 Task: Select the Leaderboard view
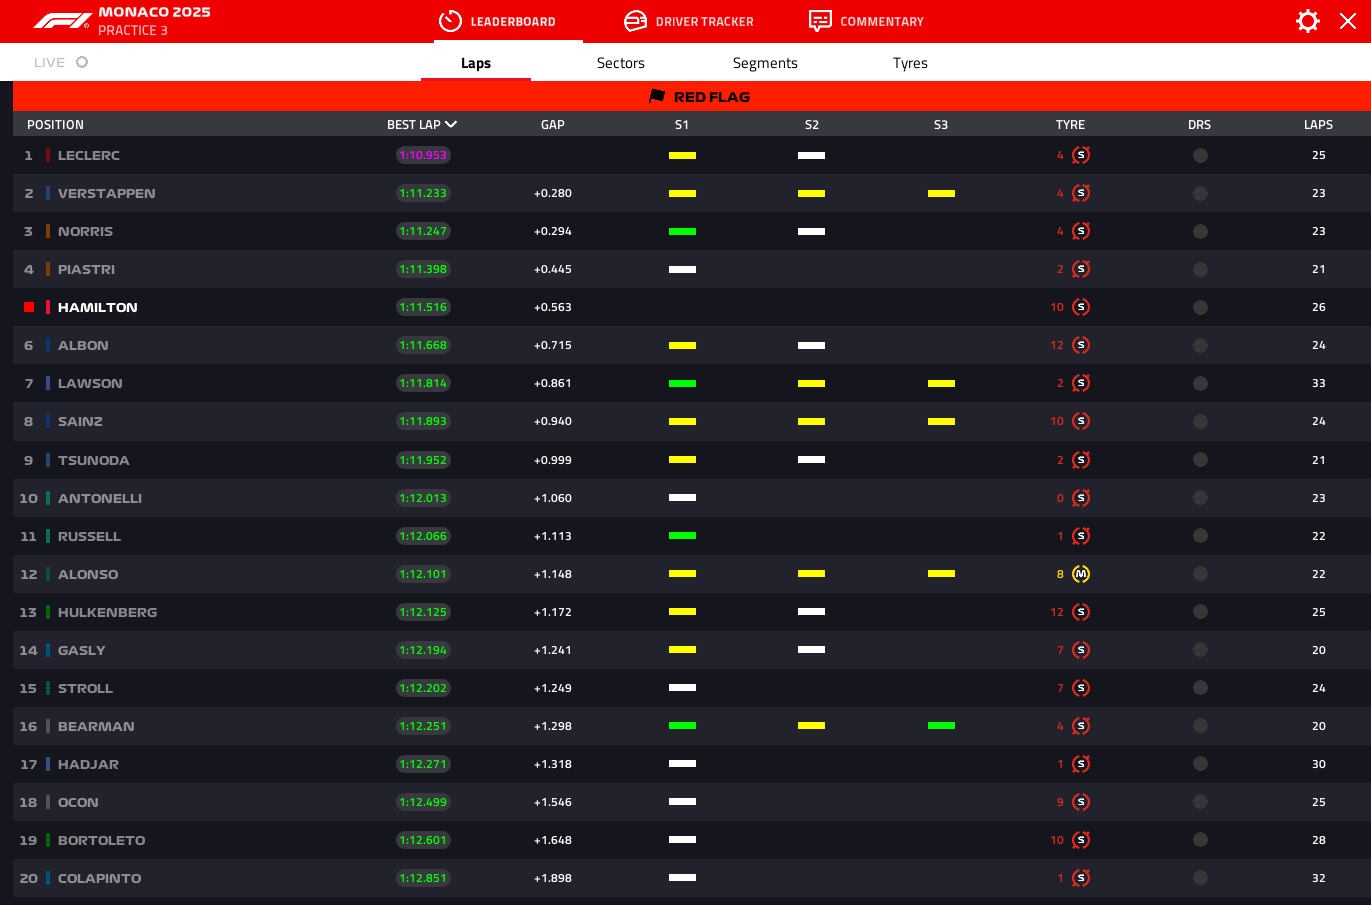click(x=497, y=21)
